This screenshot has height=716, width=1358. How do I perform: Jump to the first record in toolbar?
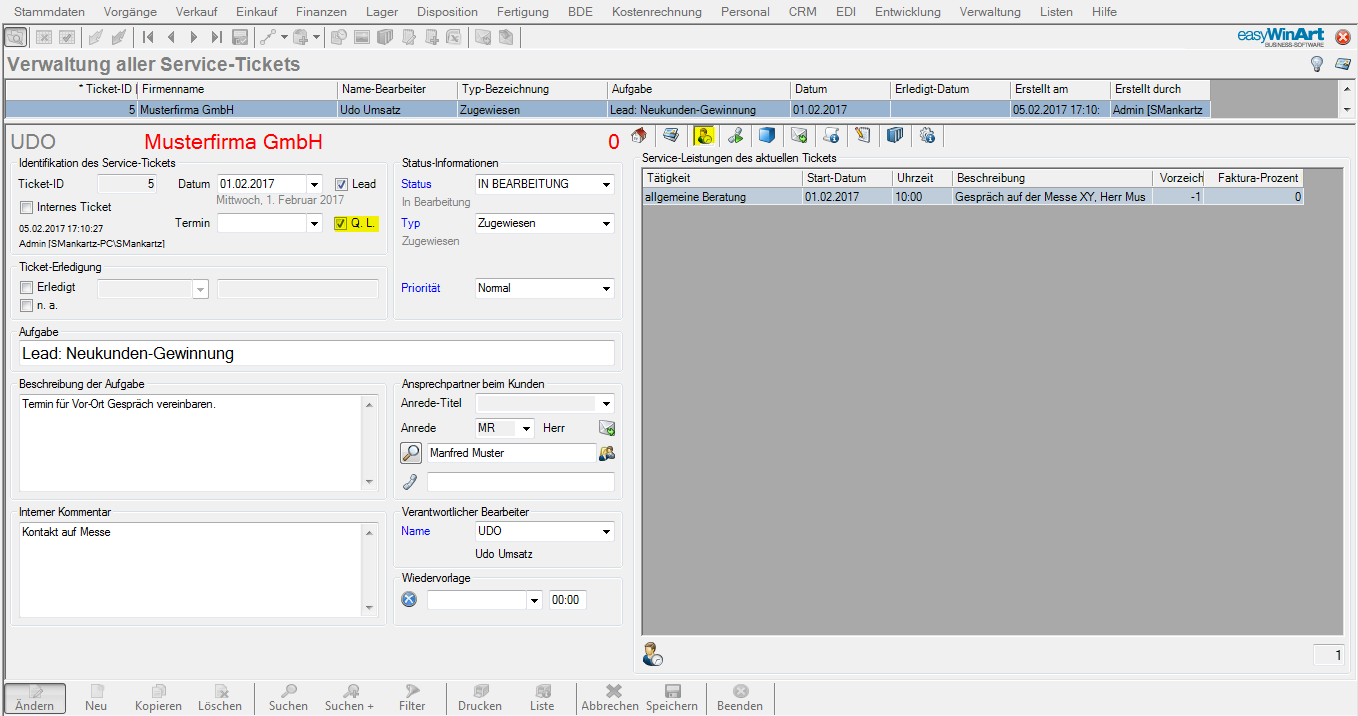point(148,38)
